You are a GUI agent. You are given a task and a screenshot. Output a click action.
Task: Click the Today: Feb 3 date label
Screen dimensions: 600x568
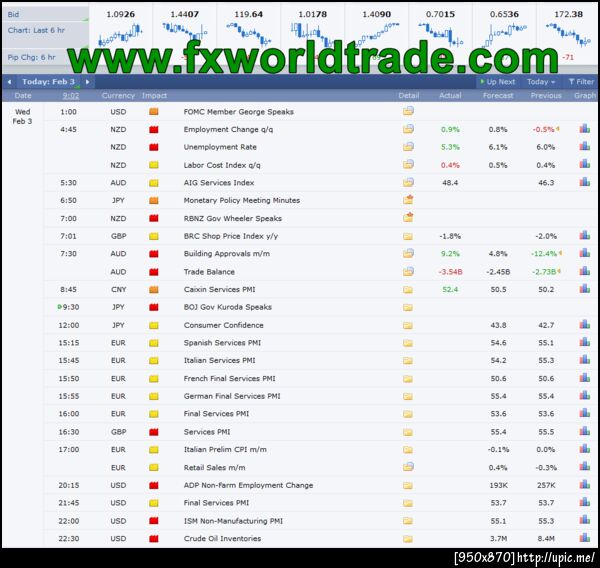coord(49,82)
